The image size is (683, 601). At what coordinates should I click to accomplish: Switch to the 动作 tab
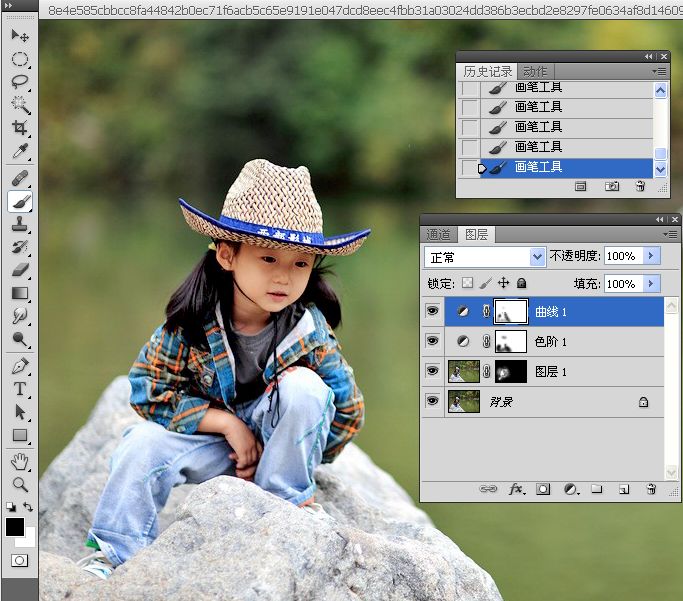pyautogui.click(x=535, y=71)
